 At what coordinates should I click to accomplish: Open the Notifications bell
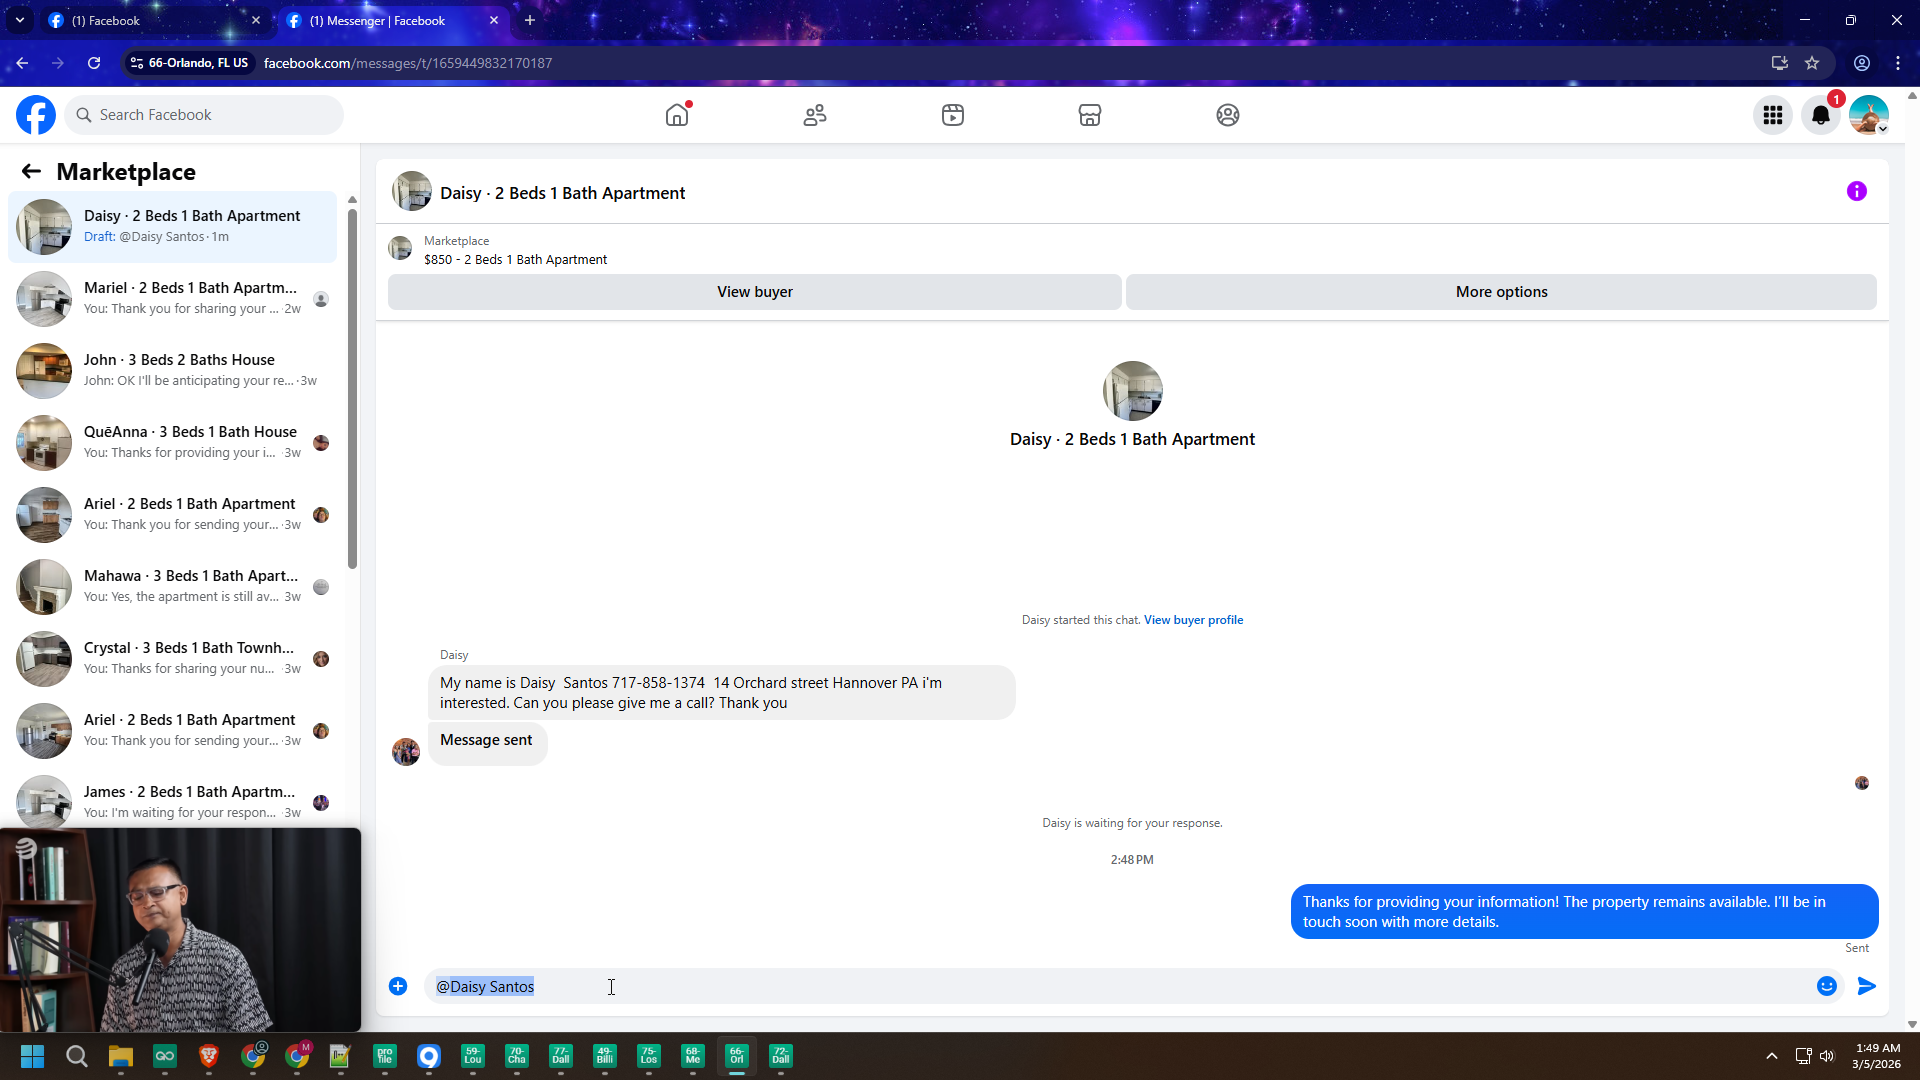tap(1821, 115)
